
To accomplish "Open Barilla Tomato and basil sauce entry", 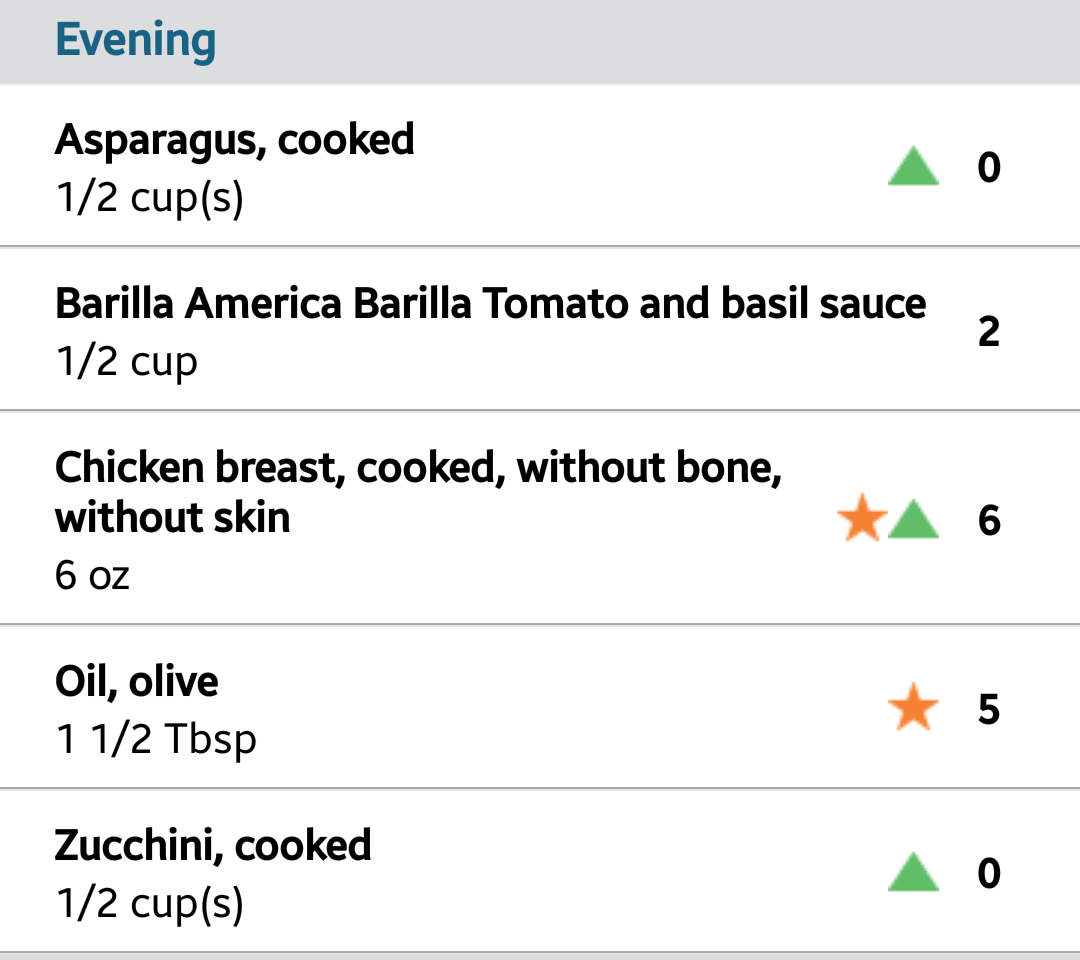I will pyautogui.click(x=490, y=304).
